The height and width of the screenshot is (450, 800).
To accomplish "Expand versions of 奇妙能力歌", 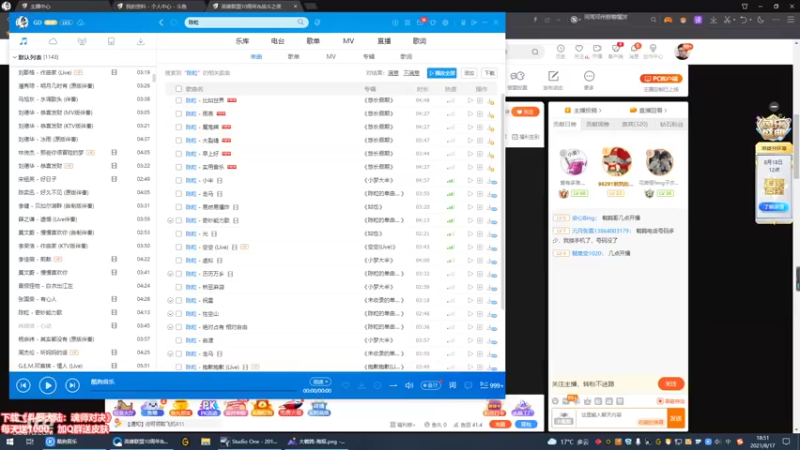I will tap(170, 220).
